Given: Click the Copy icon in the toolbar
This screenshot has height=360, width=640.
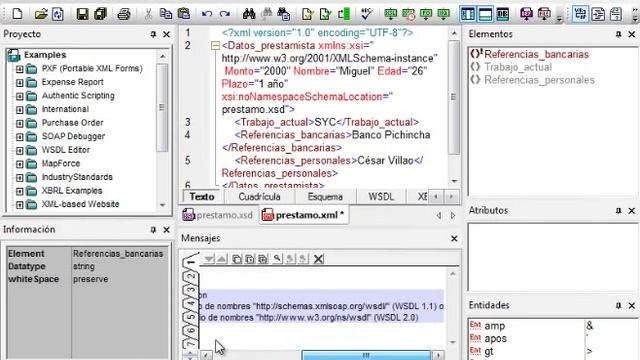Looking at the screenshot, I should tap(165, 14).
